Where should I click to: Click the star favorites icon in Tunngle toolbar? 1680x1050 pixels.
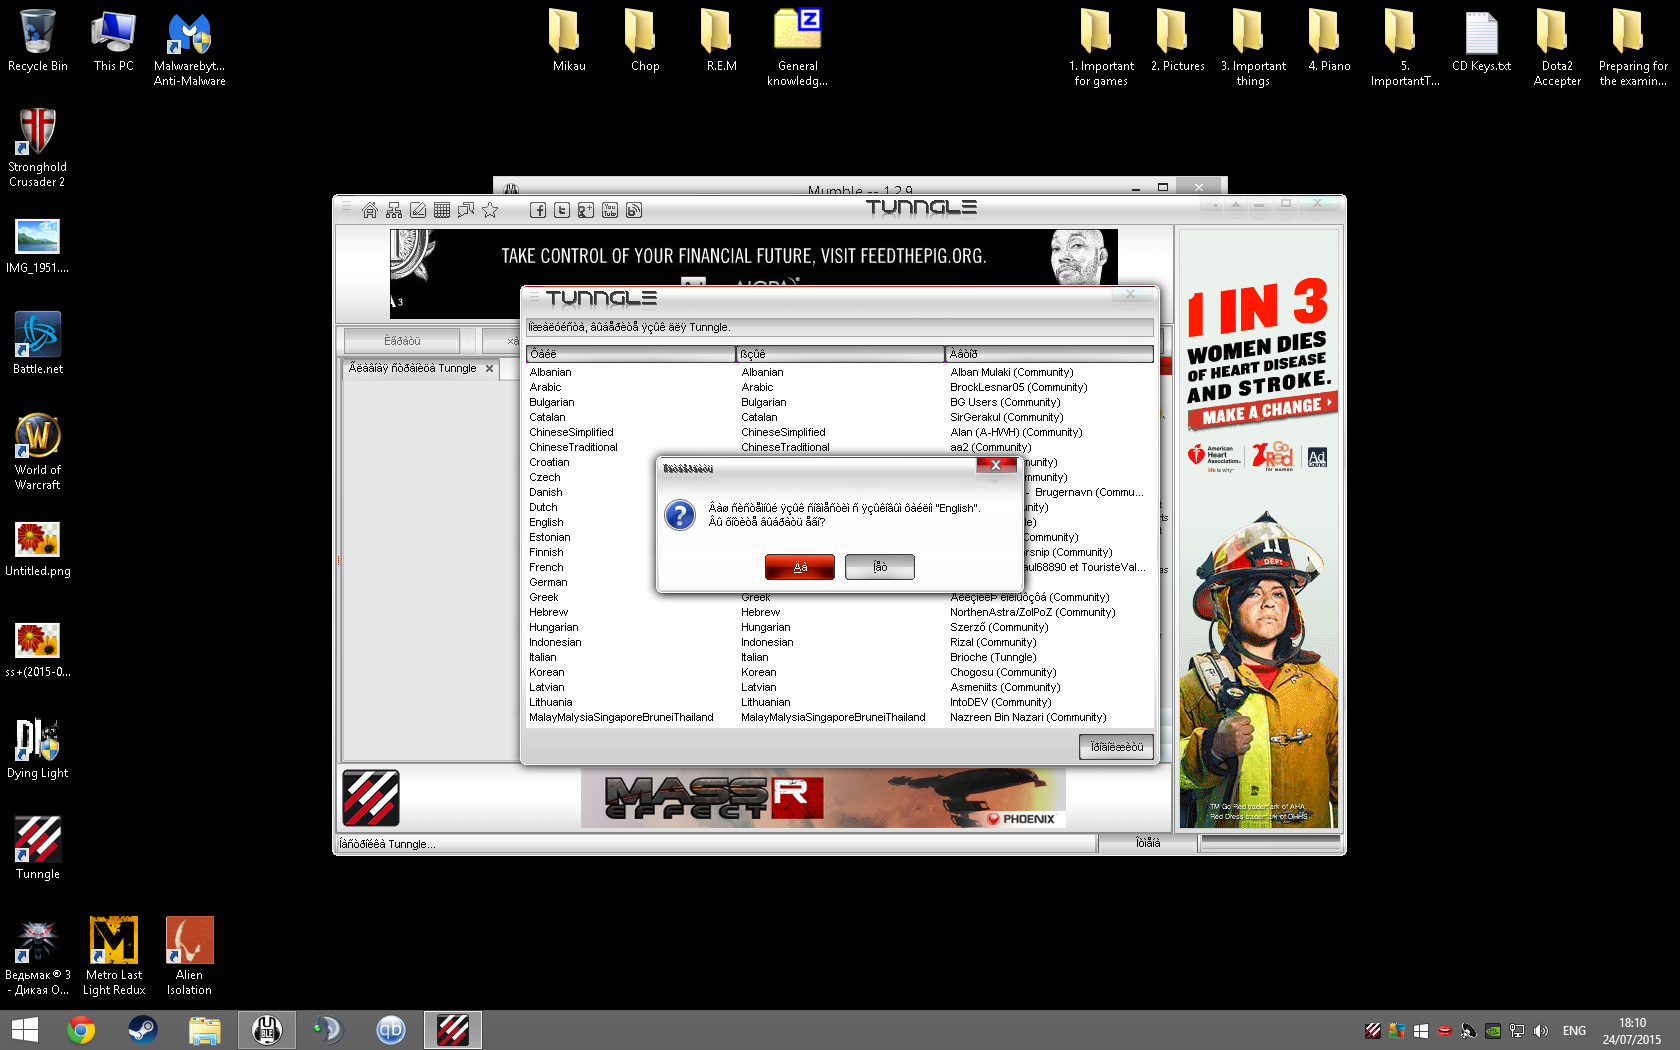point(490,210)
